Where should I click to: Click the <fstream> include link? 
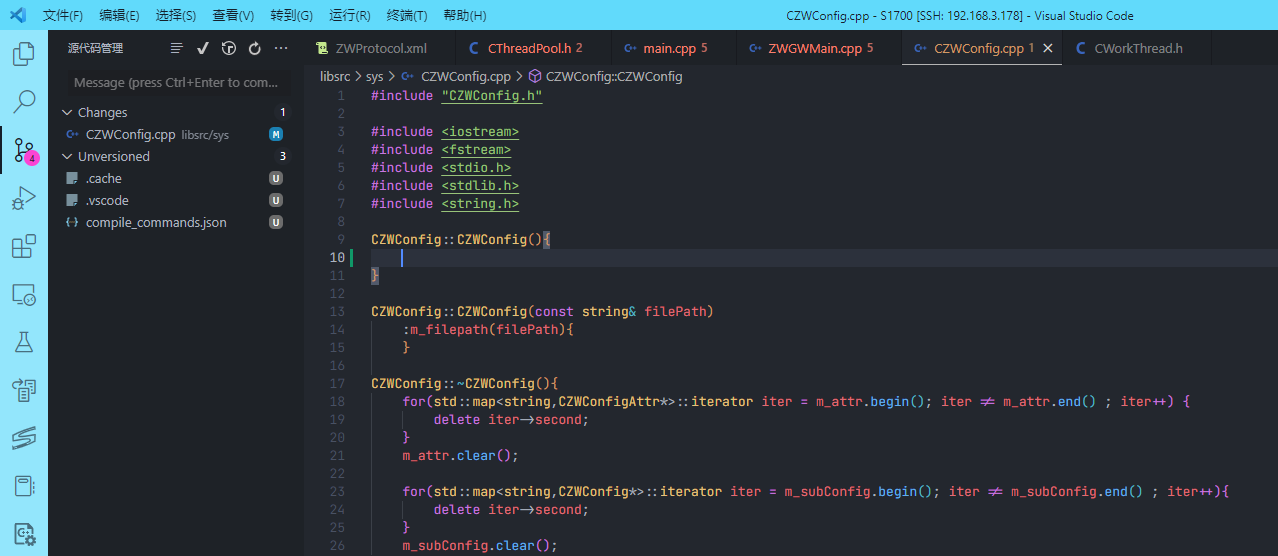point(476,150)
